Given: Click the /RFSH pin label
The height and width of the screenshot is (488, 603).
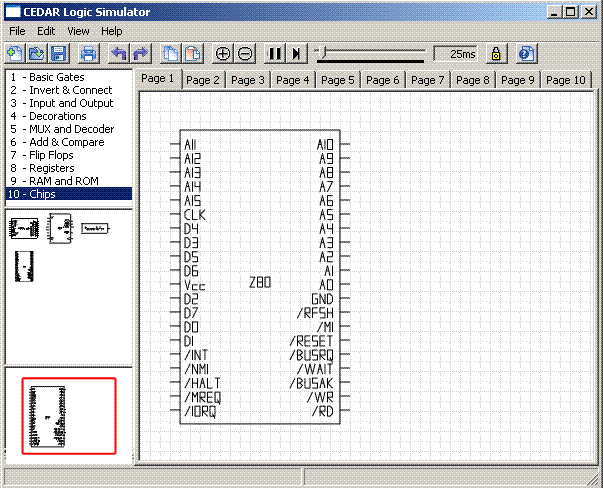Looking at the screenshot, I should (x=315, y=313).
